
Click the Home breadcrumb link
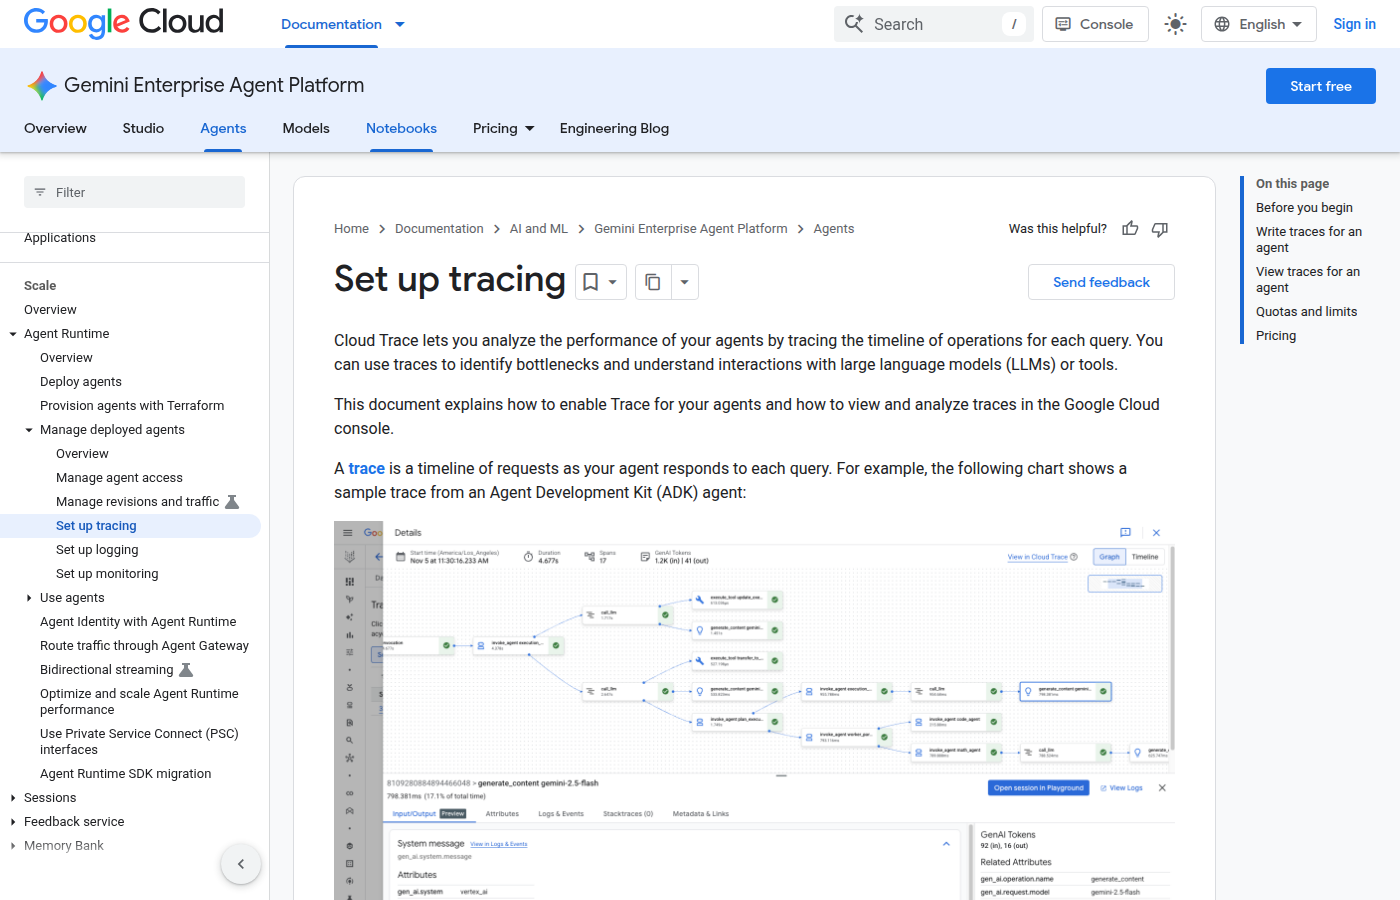click(x=351, y=229)
